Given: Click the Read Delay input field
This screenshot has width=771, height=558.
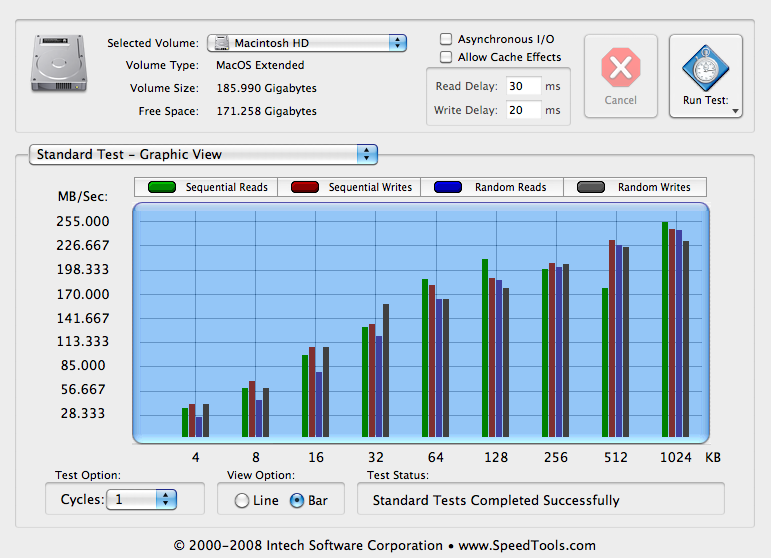Looking at the screenshot, I should [x=524, y=86].
